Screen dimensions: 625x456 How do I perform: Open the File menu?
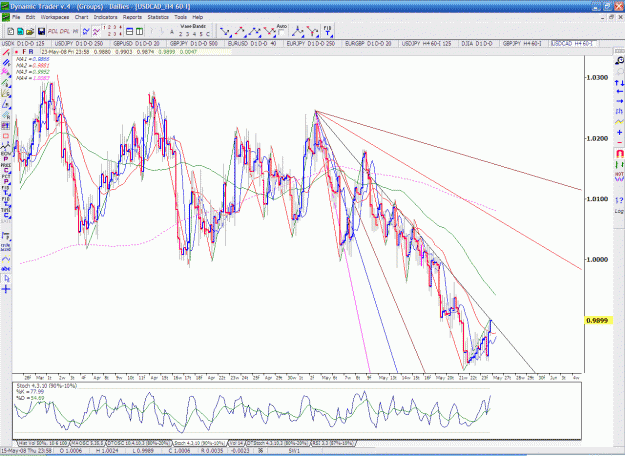click(x=16, y=17)
